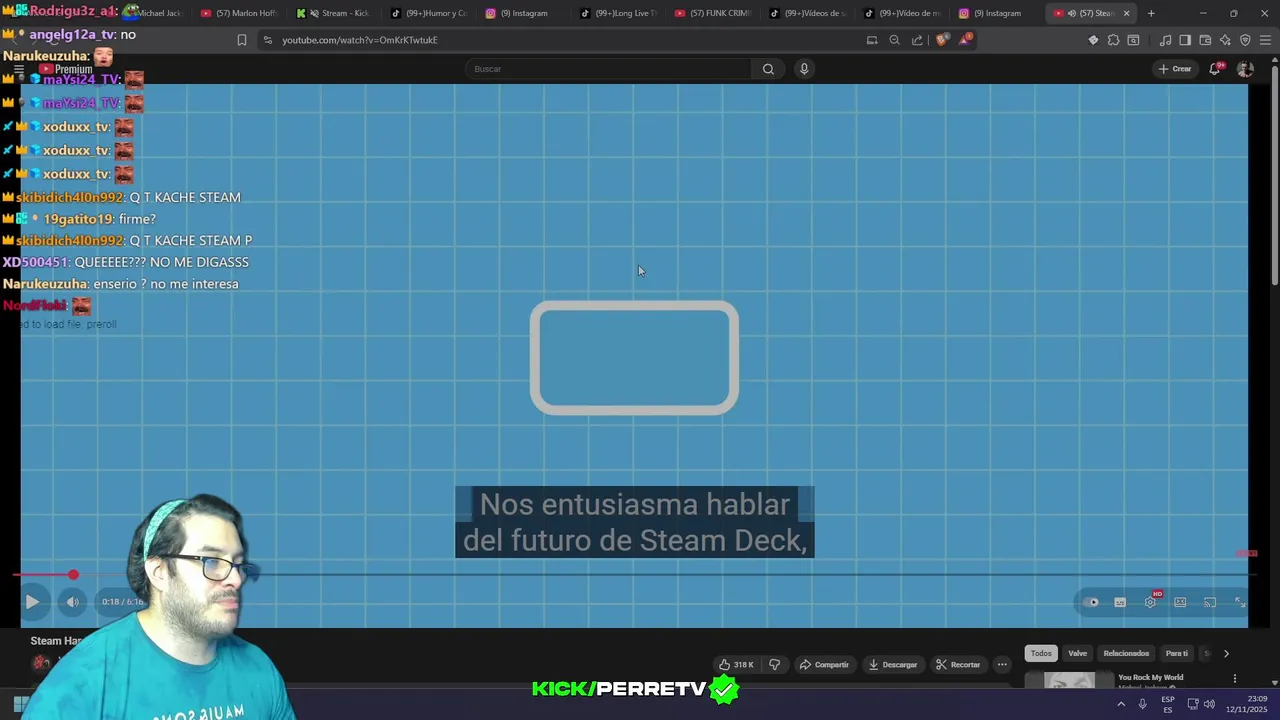Open a new browser tab
This screenshot has height=720, width=1280.
[1151, 13]
